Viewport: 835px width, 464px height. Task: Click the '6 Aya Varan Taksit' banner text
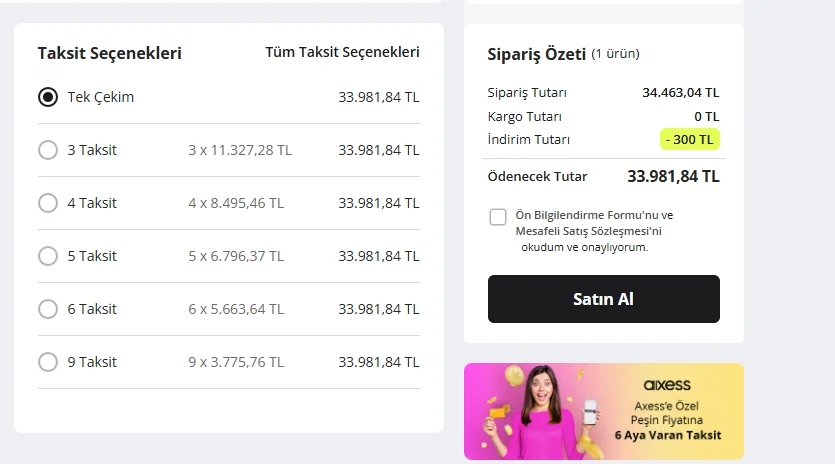(x=667, y=435)
